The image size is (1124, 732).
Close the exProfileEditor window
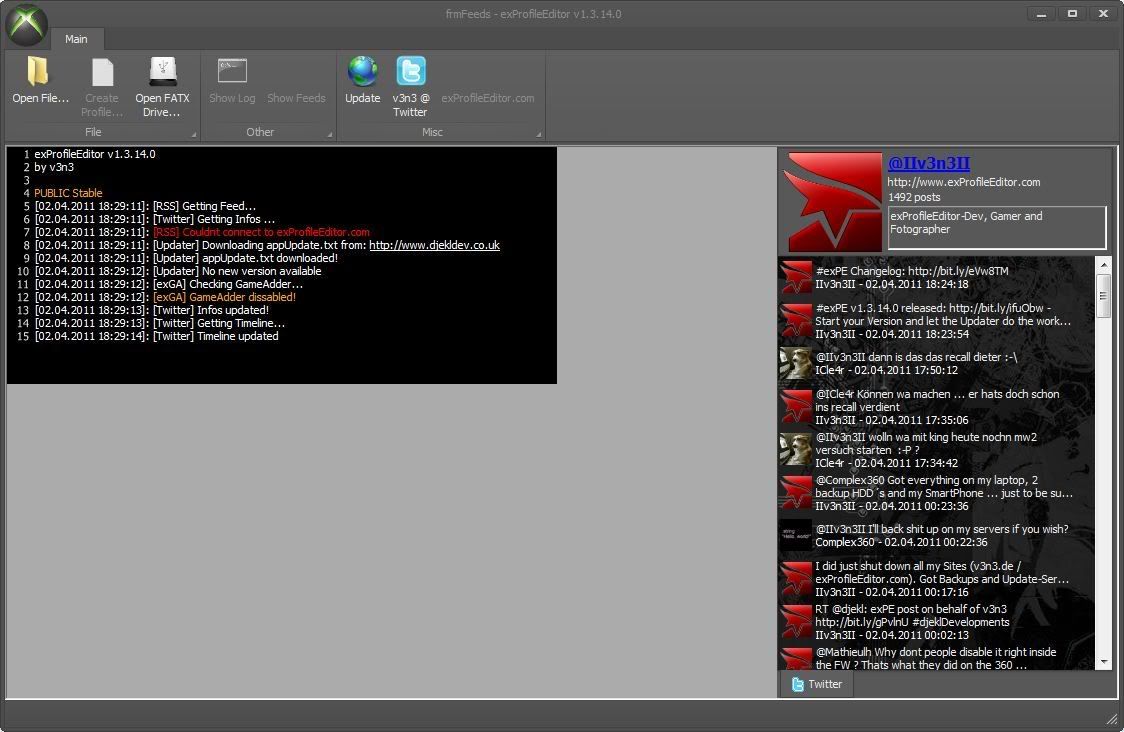click(x=1104, y=14)
